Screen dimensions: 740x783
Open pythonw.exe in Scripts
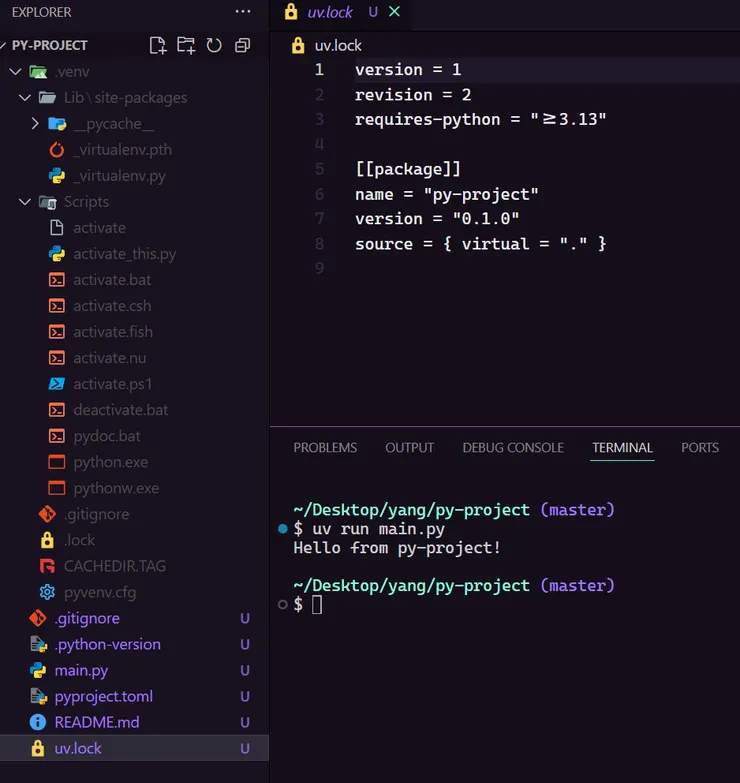[116, 488]
